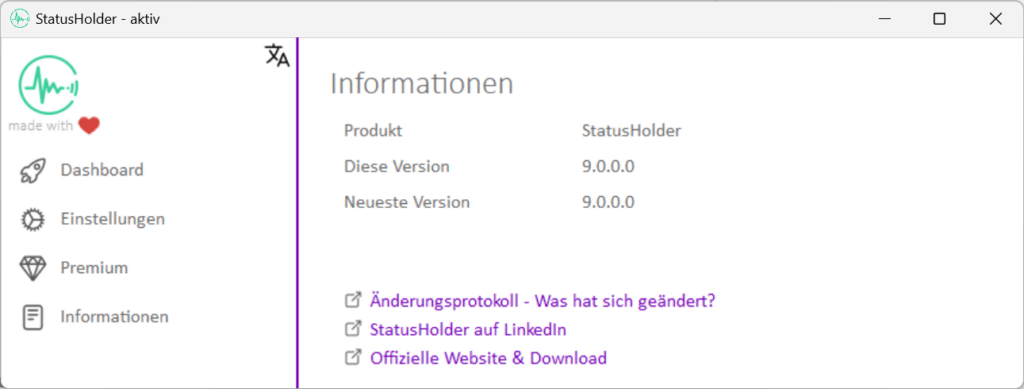Open the Änderungsprotokoll changelog link
The width and height of the screenshot is (1024, 389).
coord(543,301)
